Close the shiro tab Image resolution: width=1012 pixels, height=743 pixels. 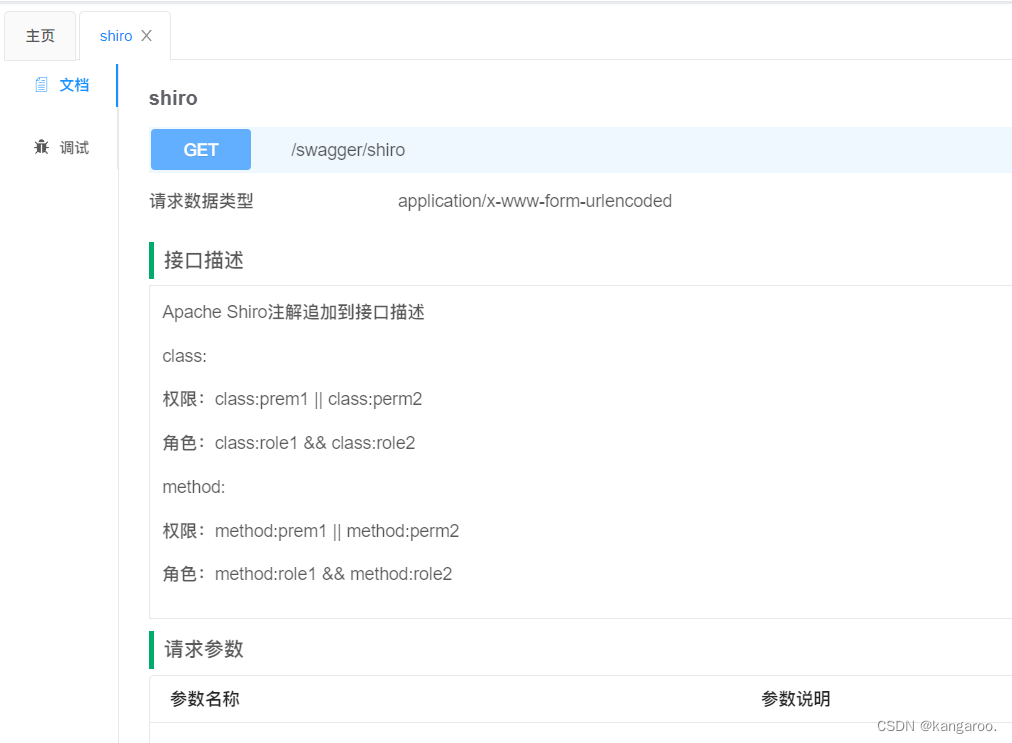(147, 36)
